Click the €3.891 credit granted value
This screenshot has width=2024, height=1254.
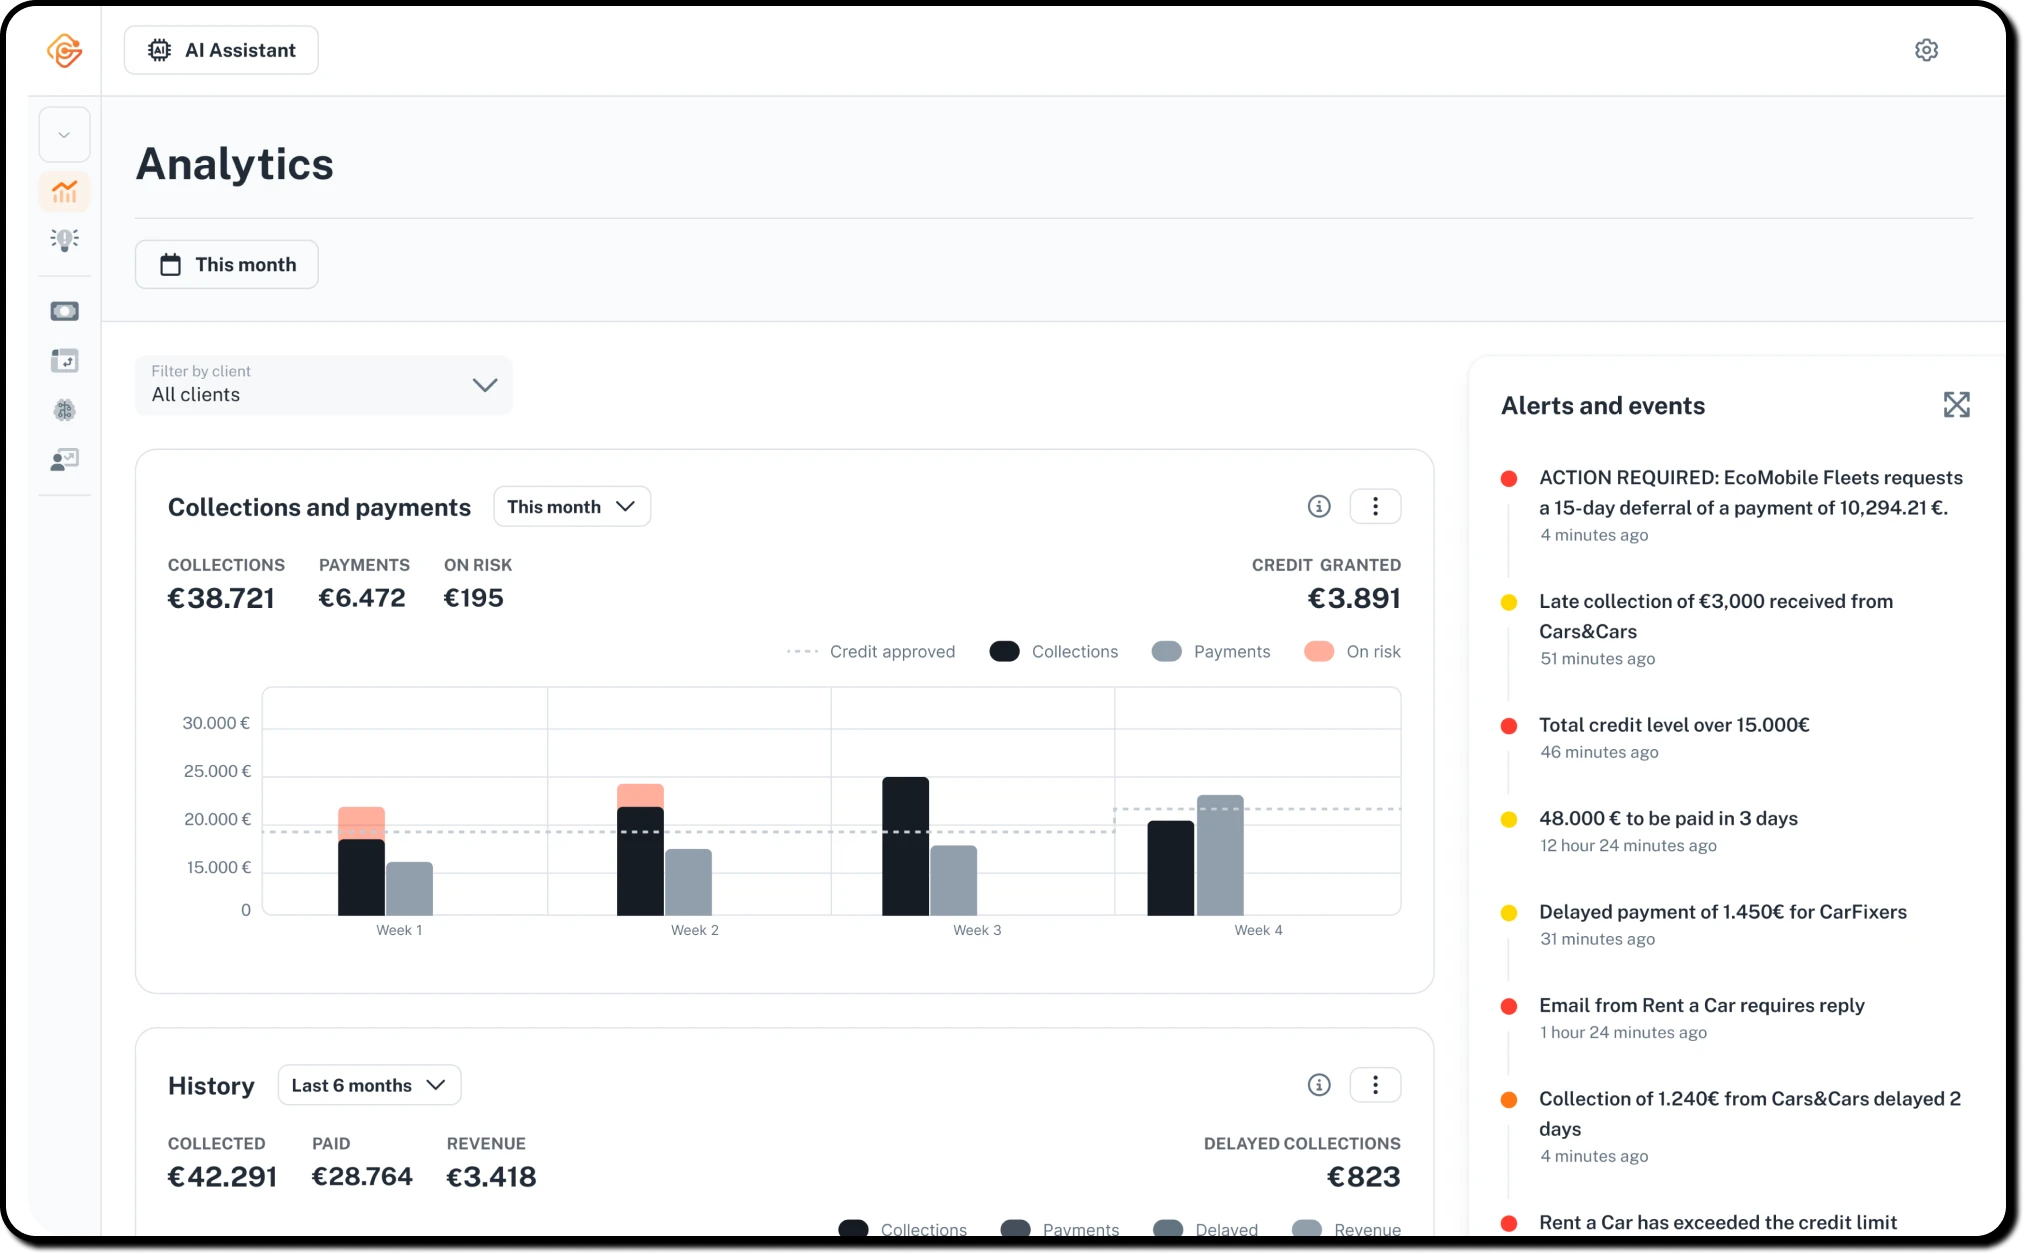1354,598
